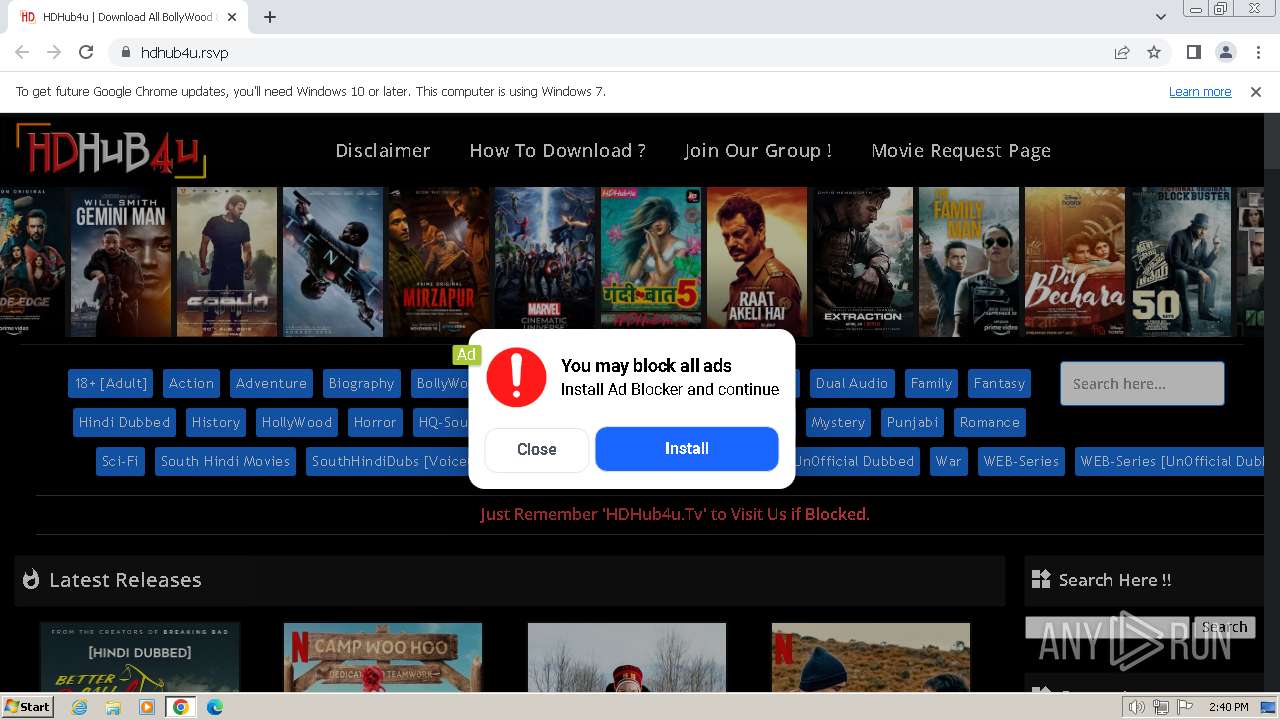Click the Search here... input field
The height and width of the screenshot is (720, 1280).
pos(1142,383)
